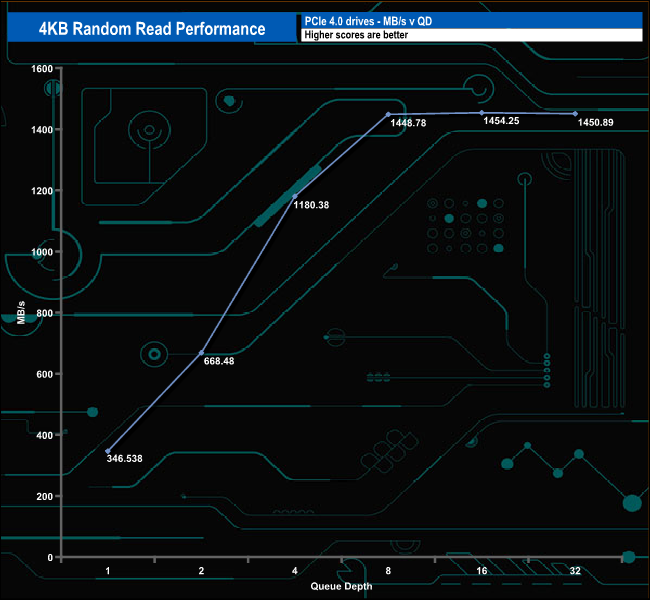Click the MB/s vertical axis title

pyautogui.click(x=21, y=313)
